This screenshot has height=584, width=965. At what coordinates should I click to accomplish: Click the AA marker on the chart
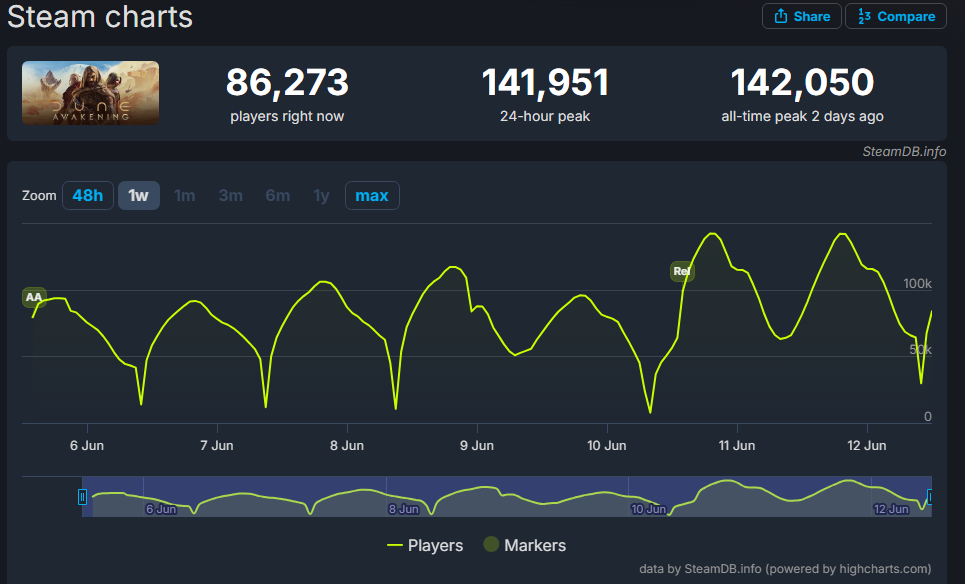[x=34, y=297]
